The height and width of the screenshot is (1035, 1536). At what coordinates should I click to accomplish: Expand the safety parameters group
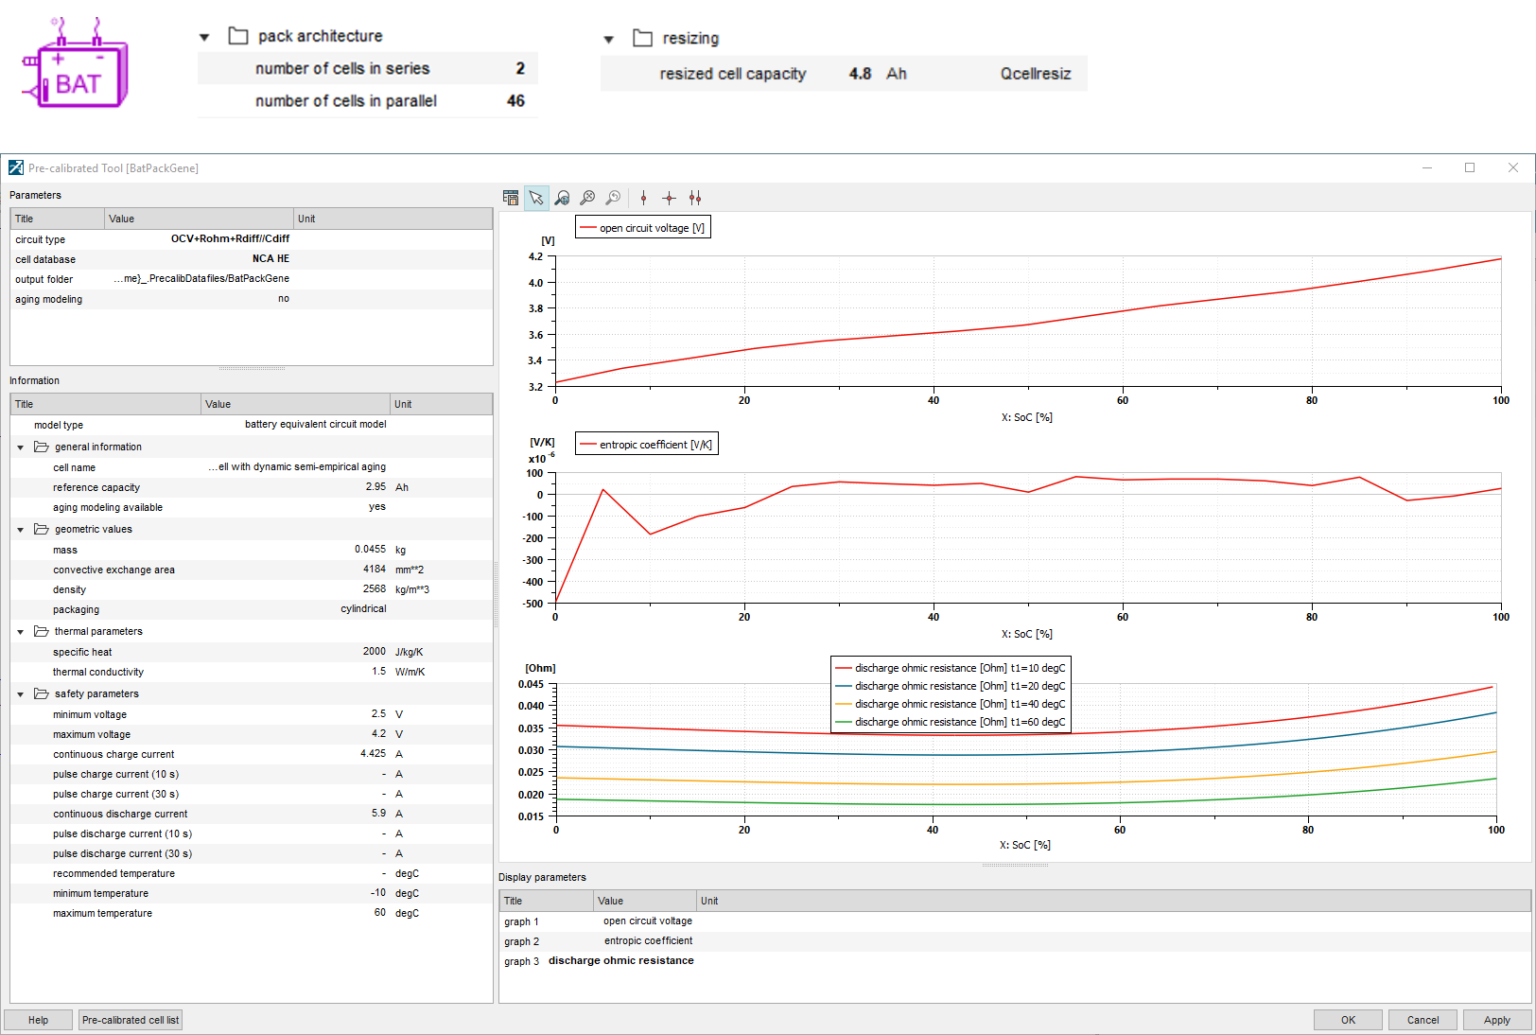tap(21, 693)
